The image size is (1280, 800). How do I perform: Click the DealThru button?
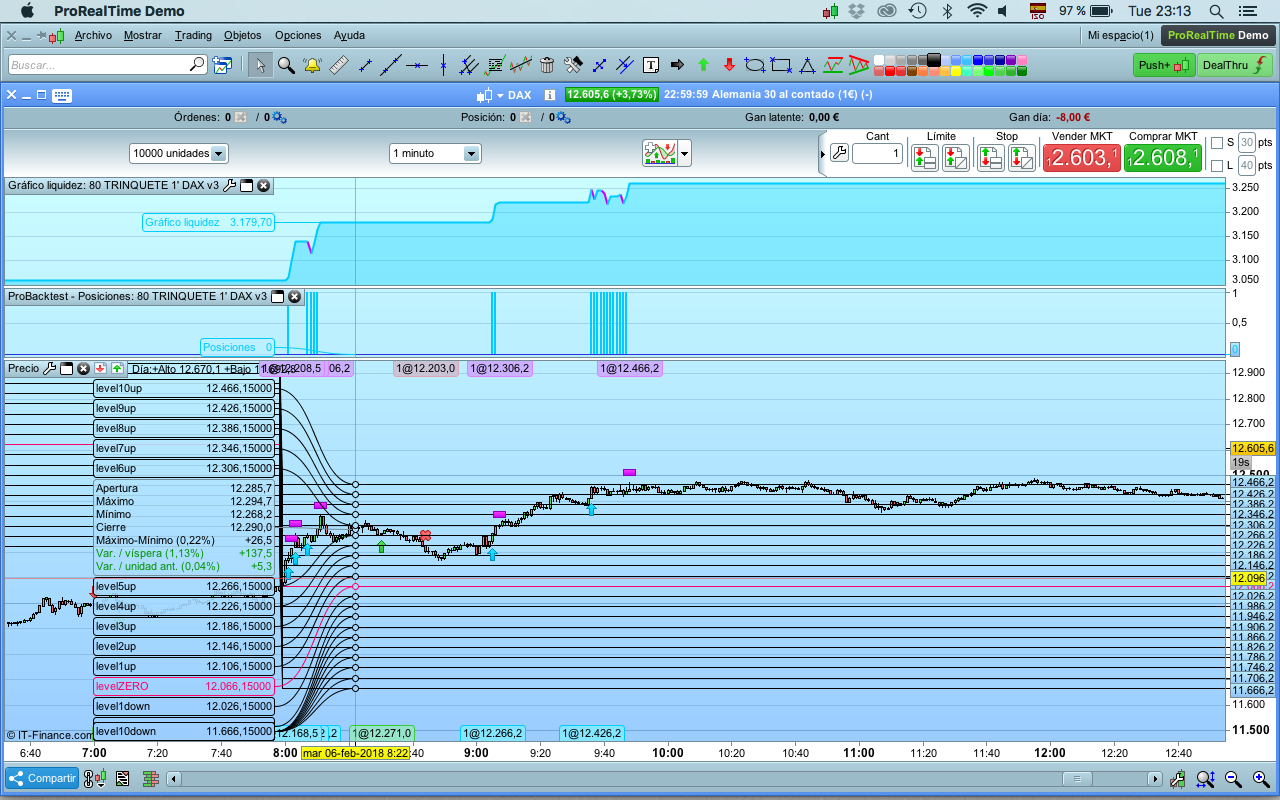tap(1235, 65)
